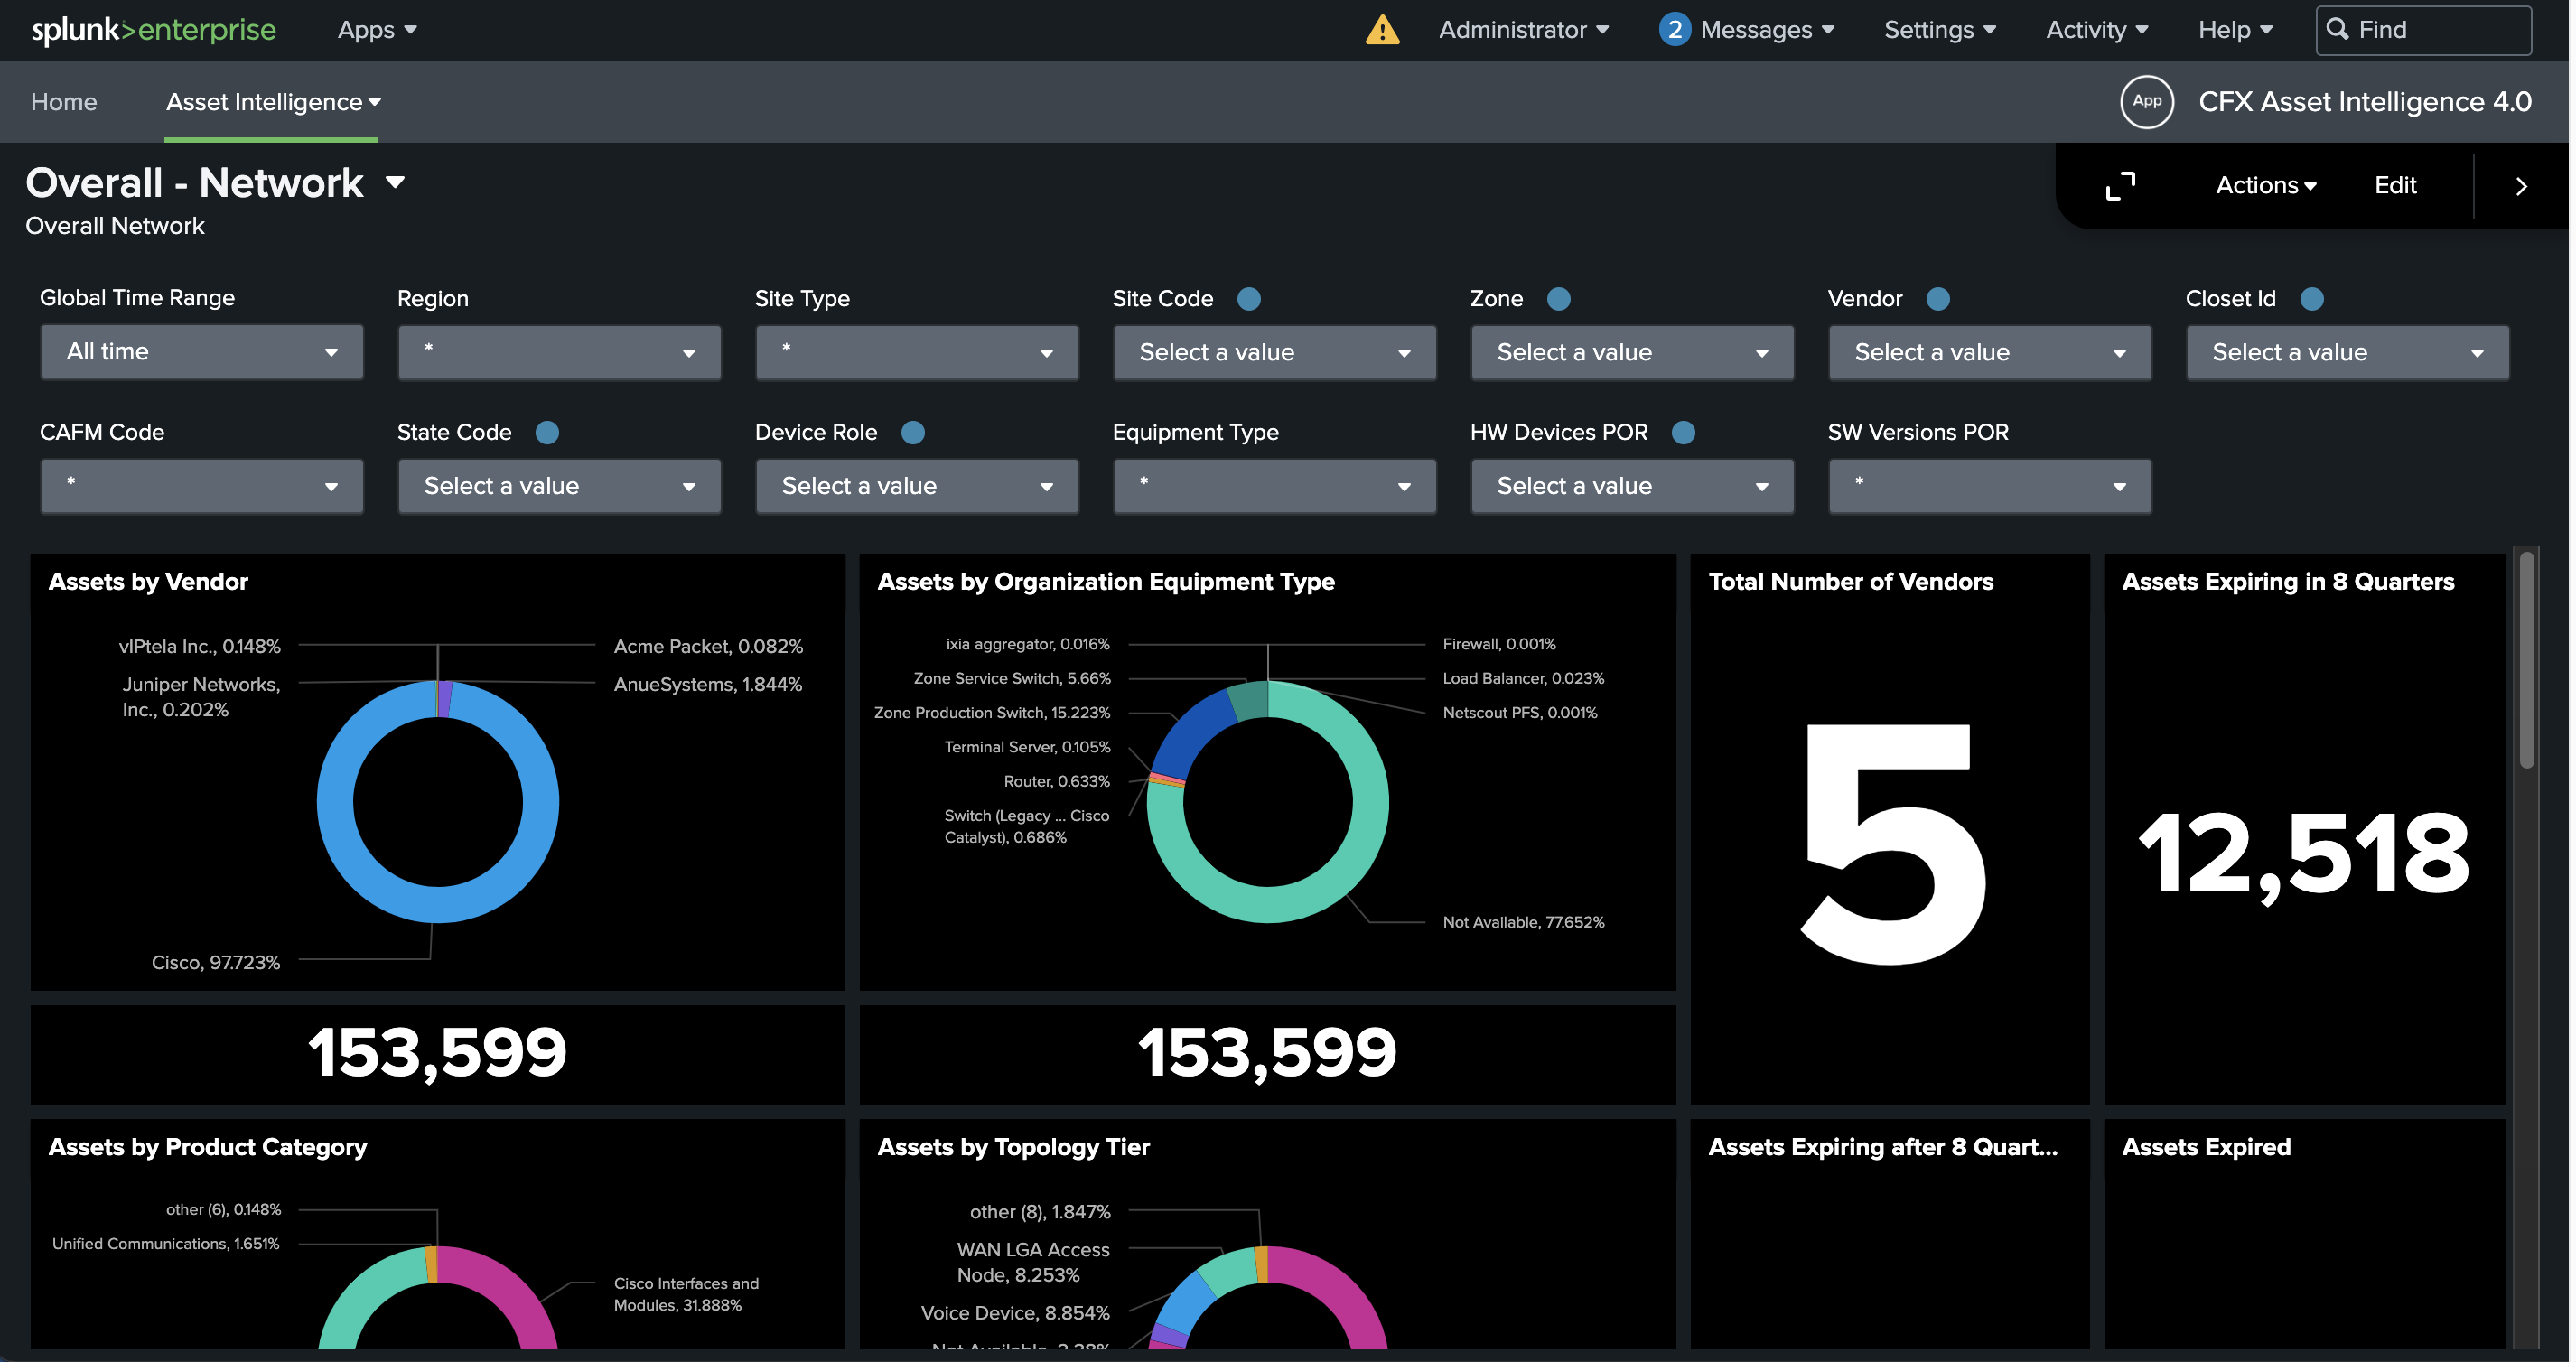
Task: Open the Asset Intelligence navigation menu
Action: click(x=273, y=102)
